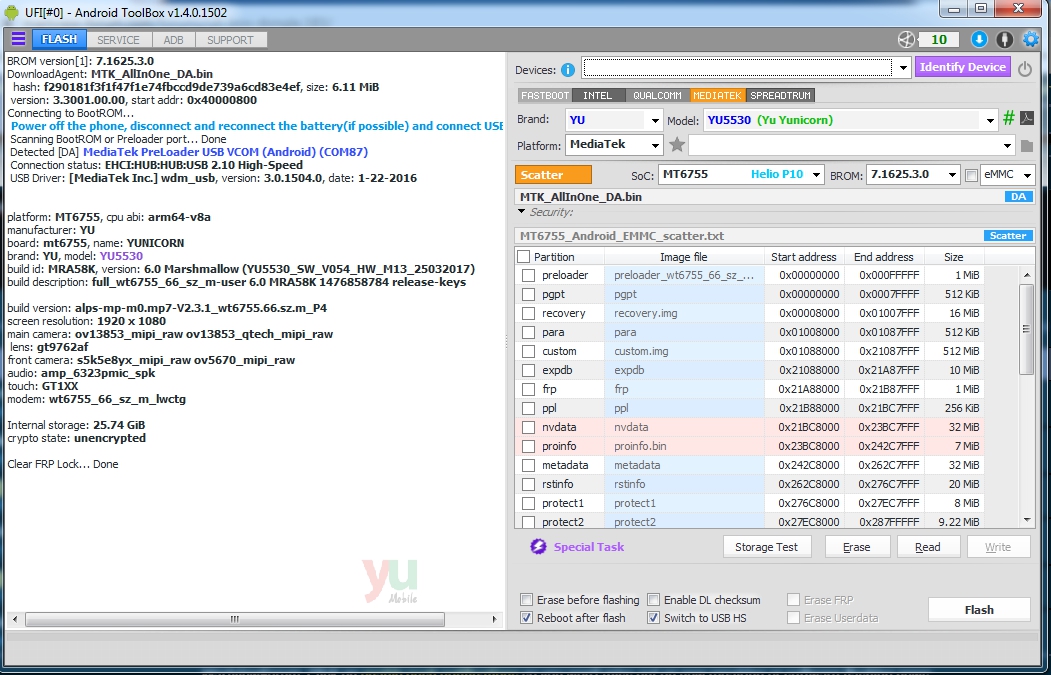1051x675 pixels.
Task: Open the Devices dropdown
Action: point(903,68)
